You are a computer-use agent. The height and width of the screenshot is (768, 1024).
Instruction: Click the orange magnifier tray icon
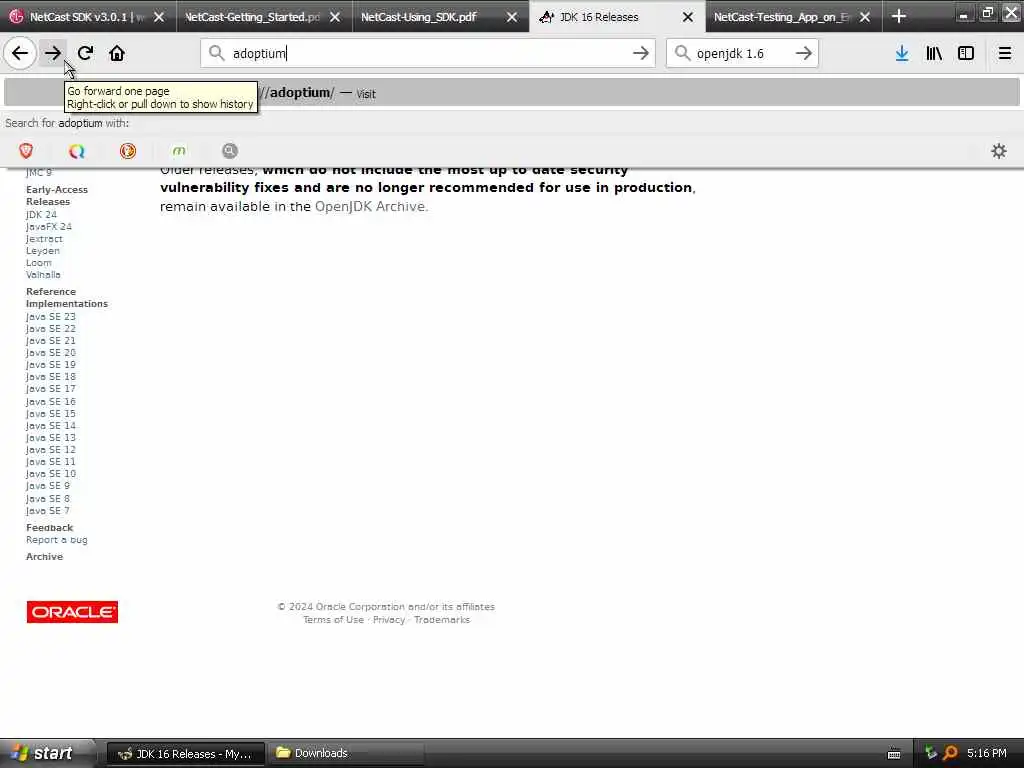click(951, 753)
